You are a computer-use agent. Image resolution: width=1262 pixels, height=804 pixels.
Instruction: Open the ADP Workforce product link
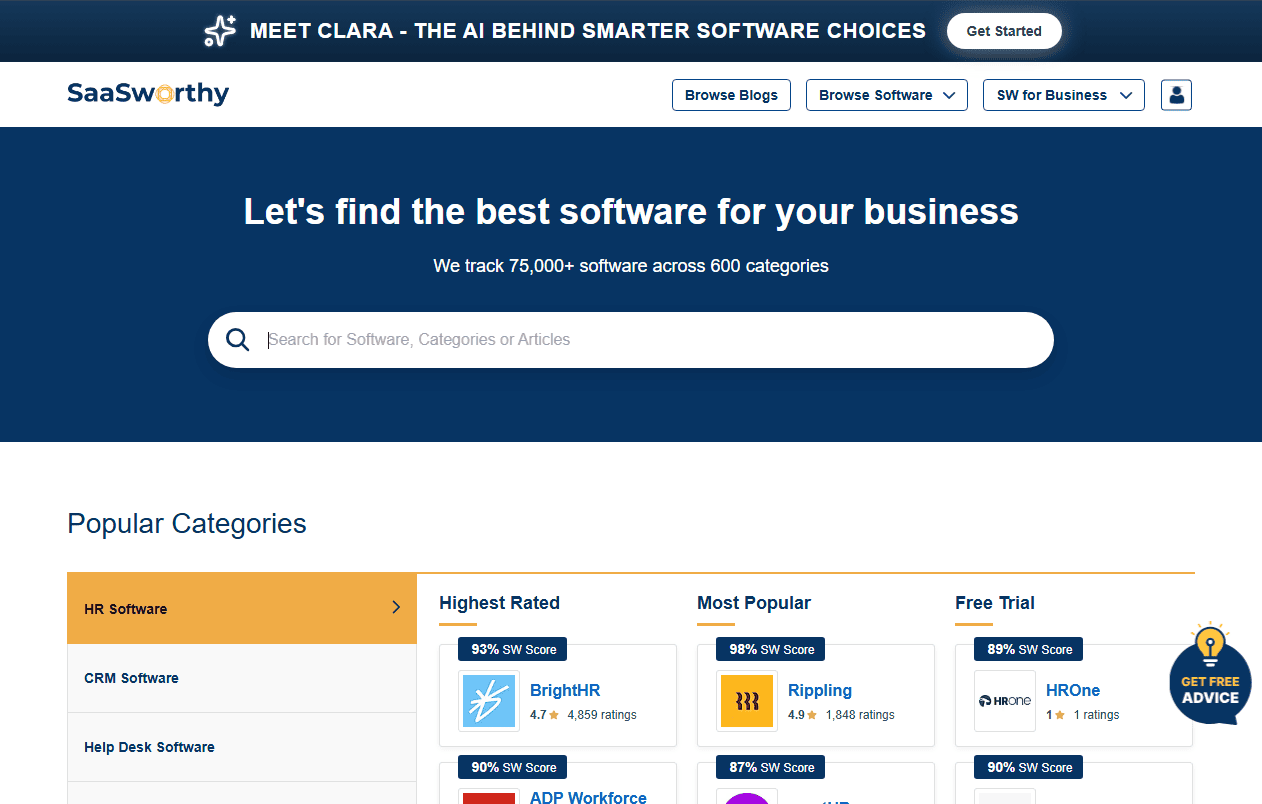[x=588, y=797]
